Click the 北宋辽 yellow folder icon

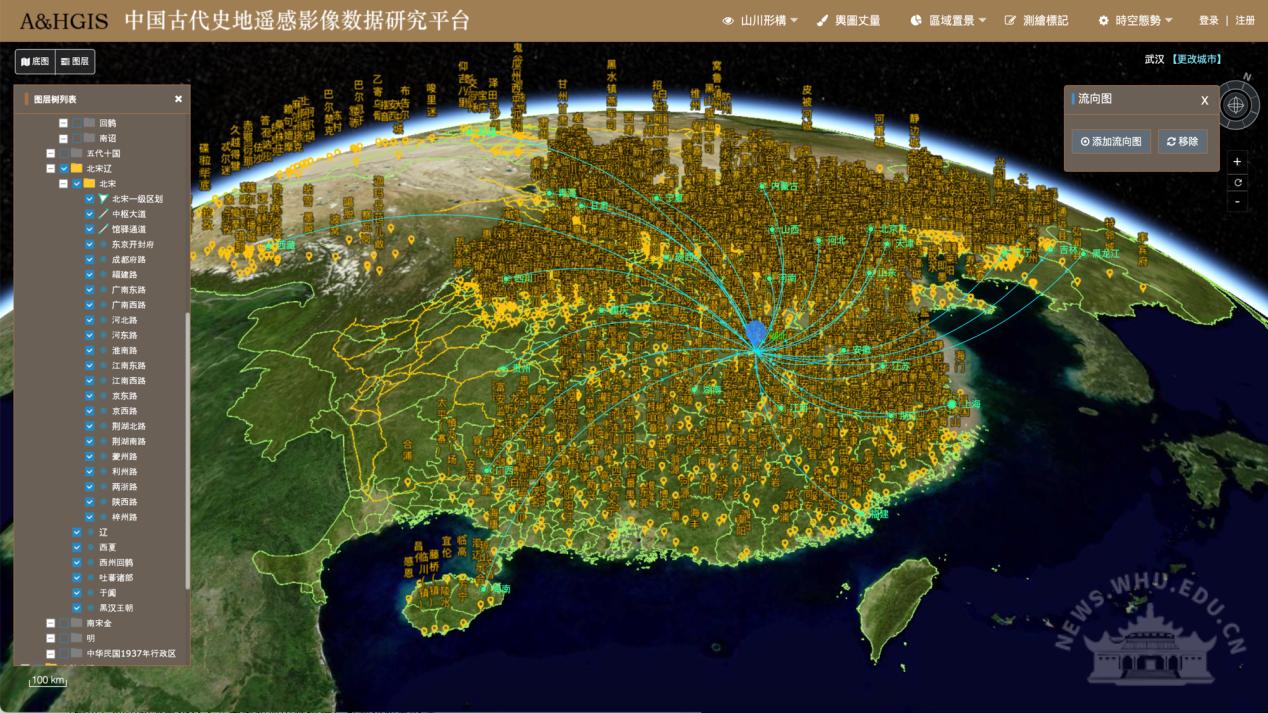click(76, 169)
